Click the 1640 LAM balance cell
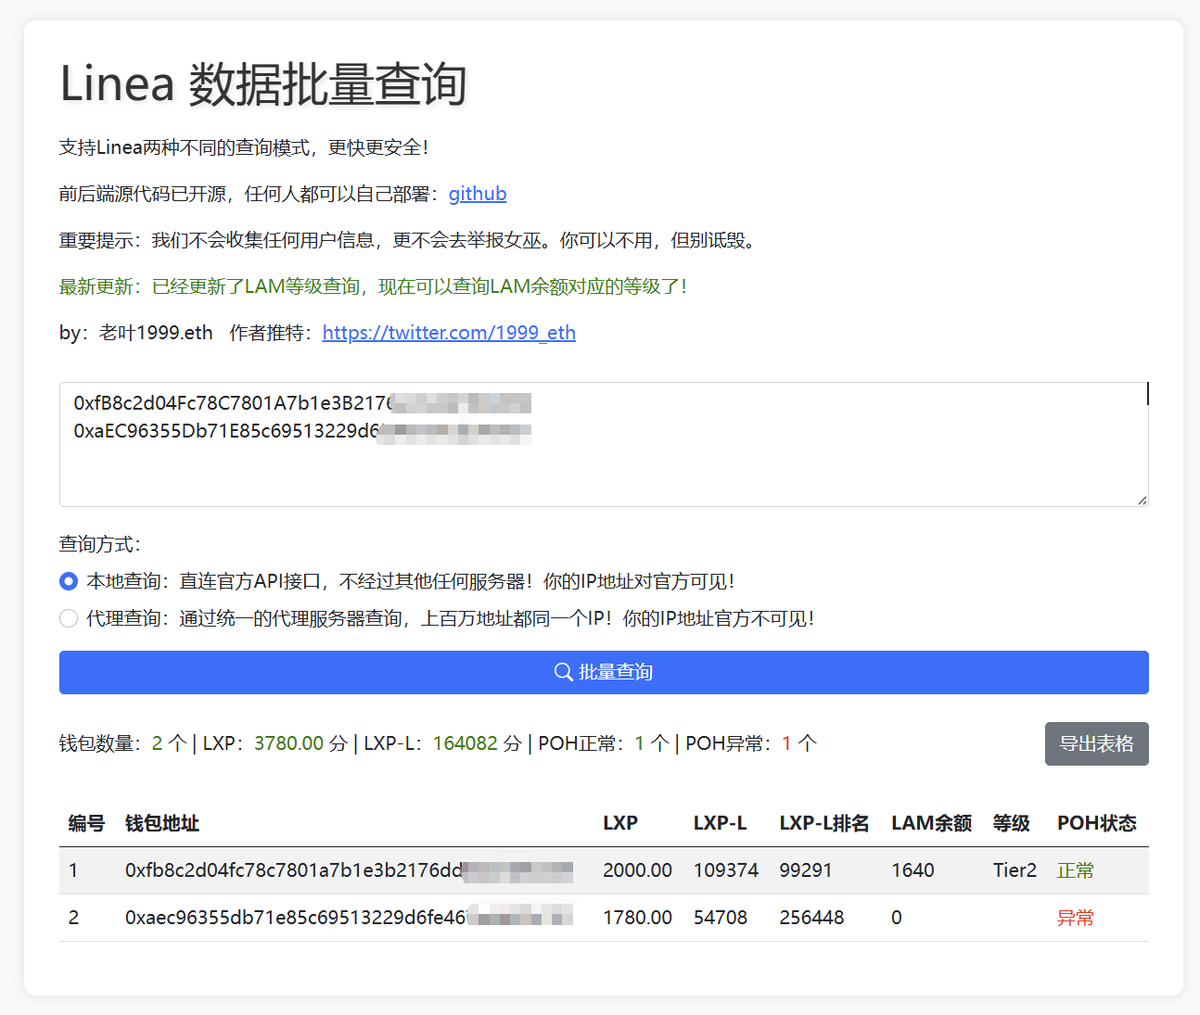 coord(913,870)
